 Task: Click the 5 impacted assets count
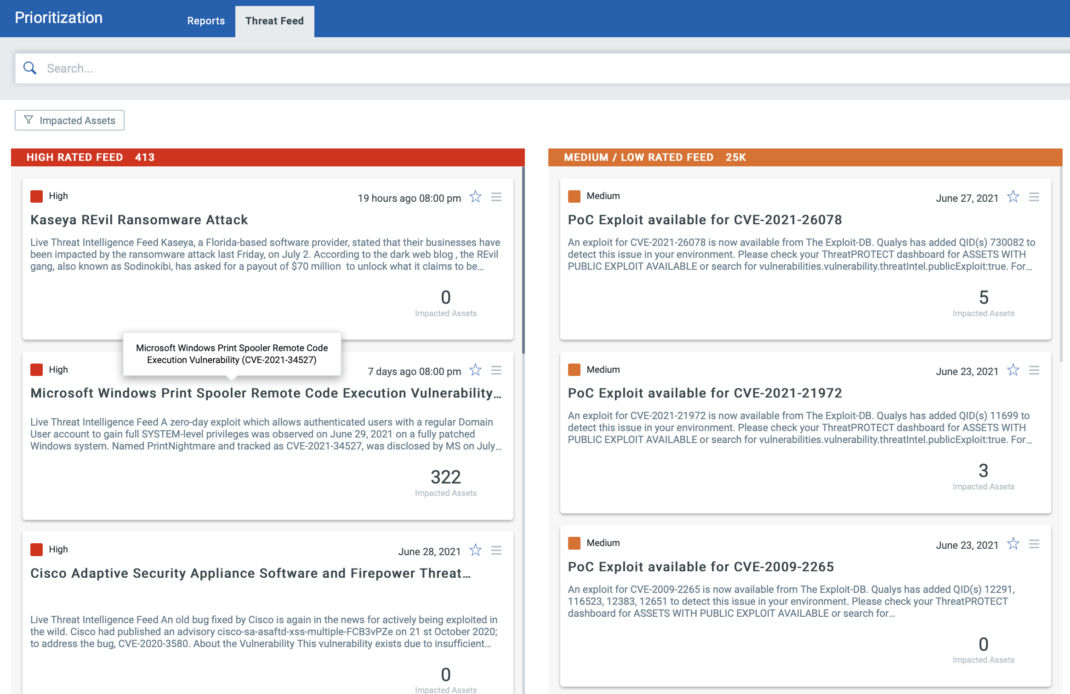tap(983, 298)
